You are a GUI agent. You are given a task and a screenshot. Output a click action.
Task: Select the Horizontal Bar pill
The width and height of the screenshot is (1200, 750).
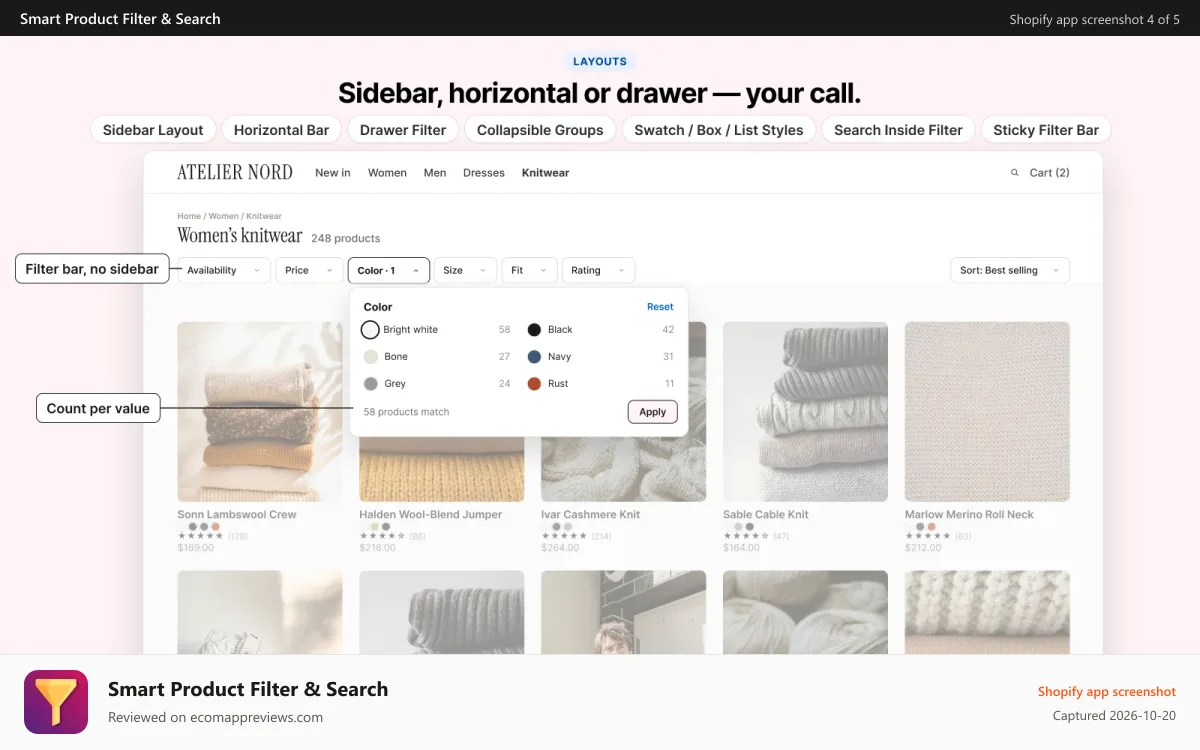[x=281, y=130]
